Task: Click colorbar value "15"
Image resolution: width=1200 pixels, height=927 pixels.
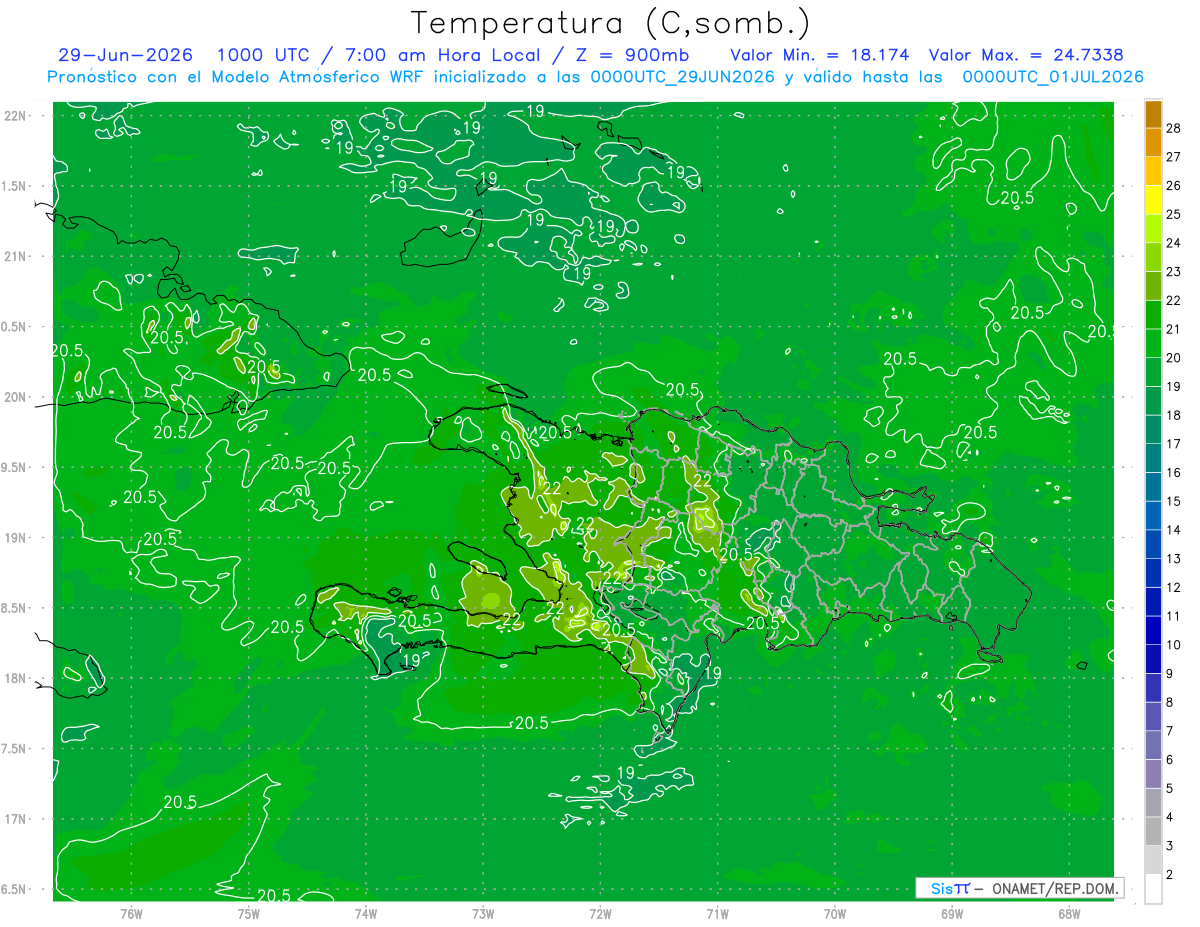Action: (1173, 501)
